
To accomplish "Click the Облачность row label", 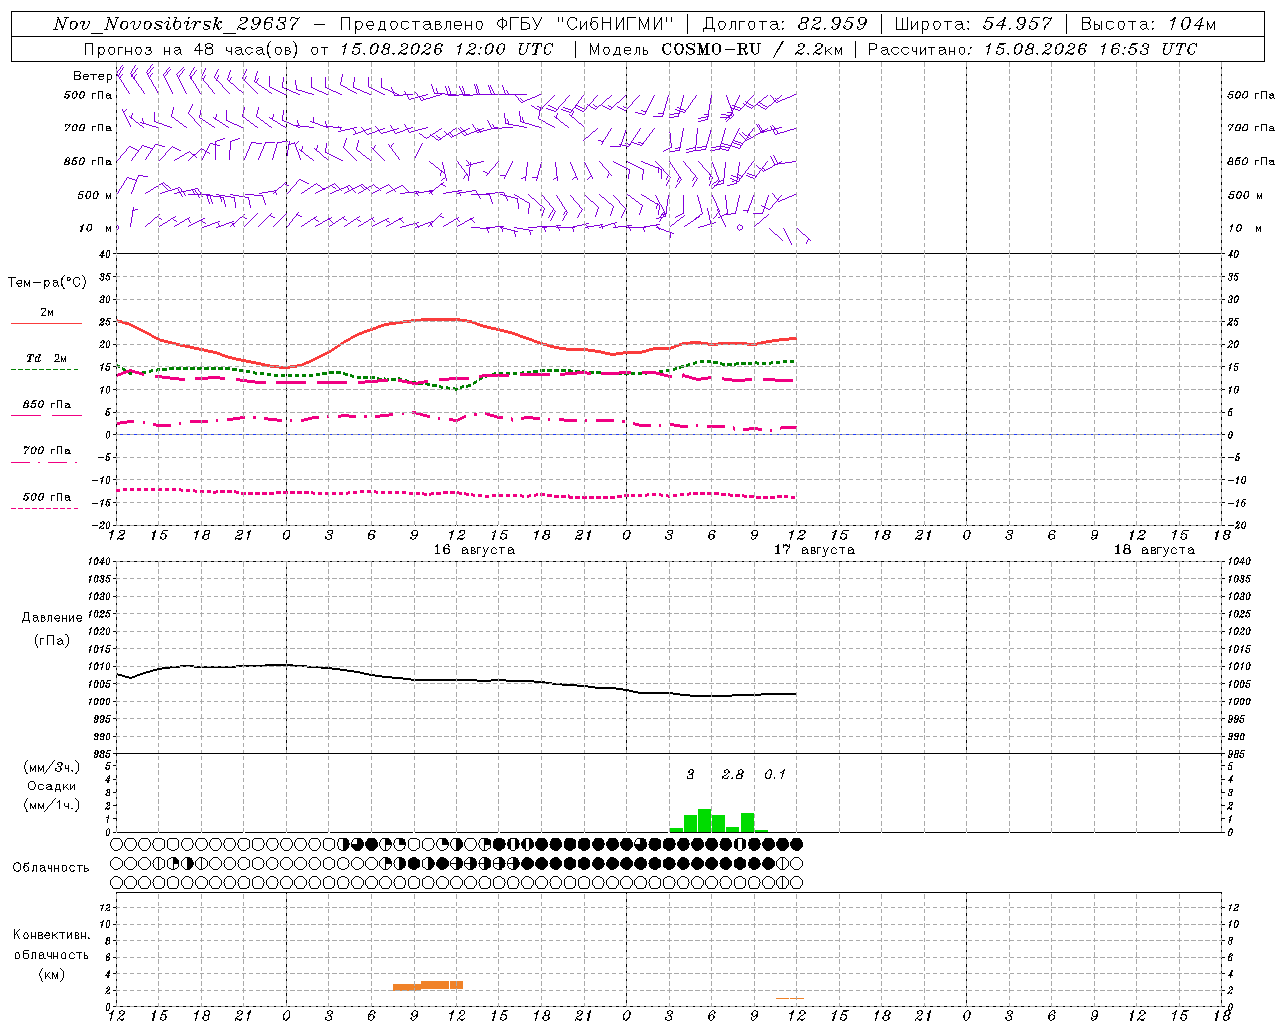I will coord(51,868).
